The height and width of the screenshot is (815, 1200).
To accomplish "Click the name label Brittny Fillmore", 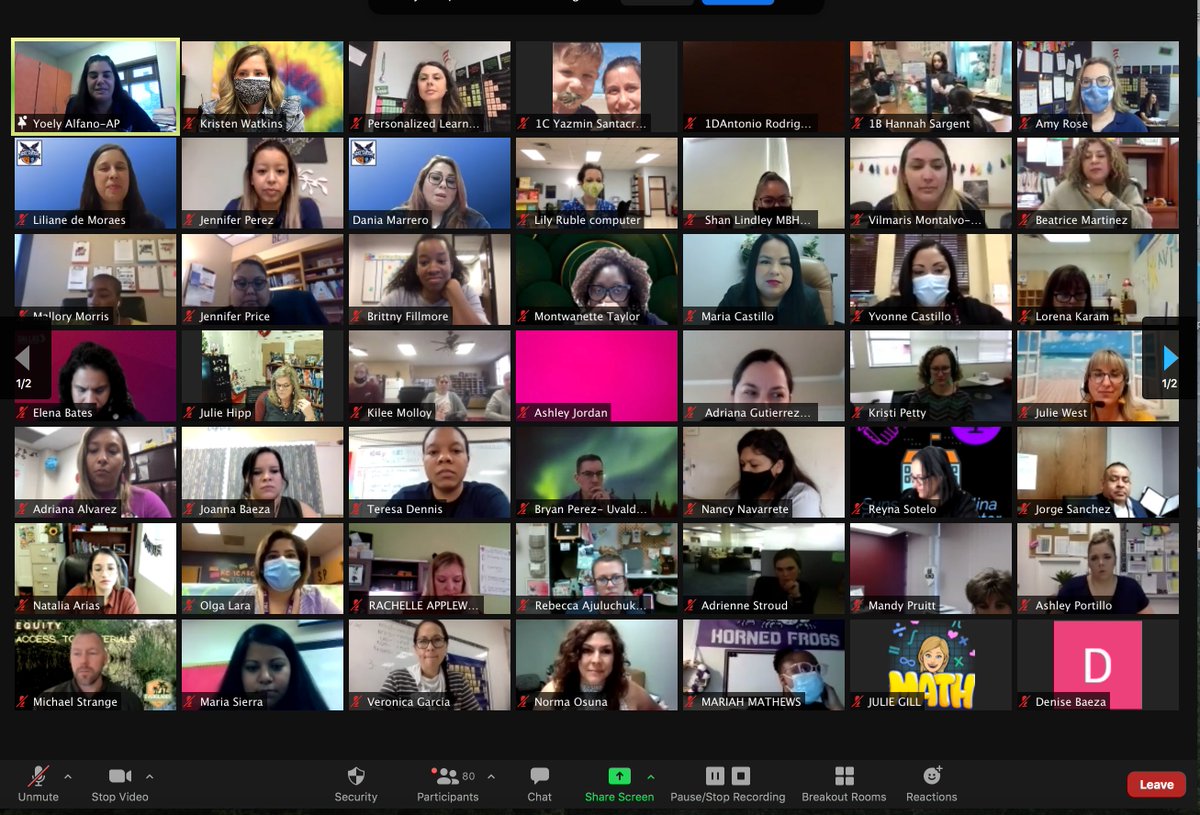I will click(x=406, y=316).
